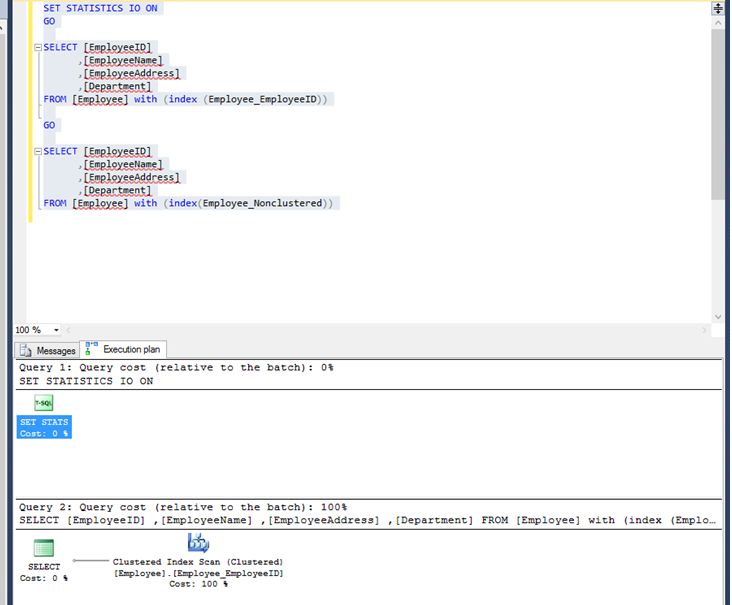Click horizontal scrollbar left arrow in editor
Viewport: 732px width, 605px height.
pyautogui.click(x=69, y=330)
